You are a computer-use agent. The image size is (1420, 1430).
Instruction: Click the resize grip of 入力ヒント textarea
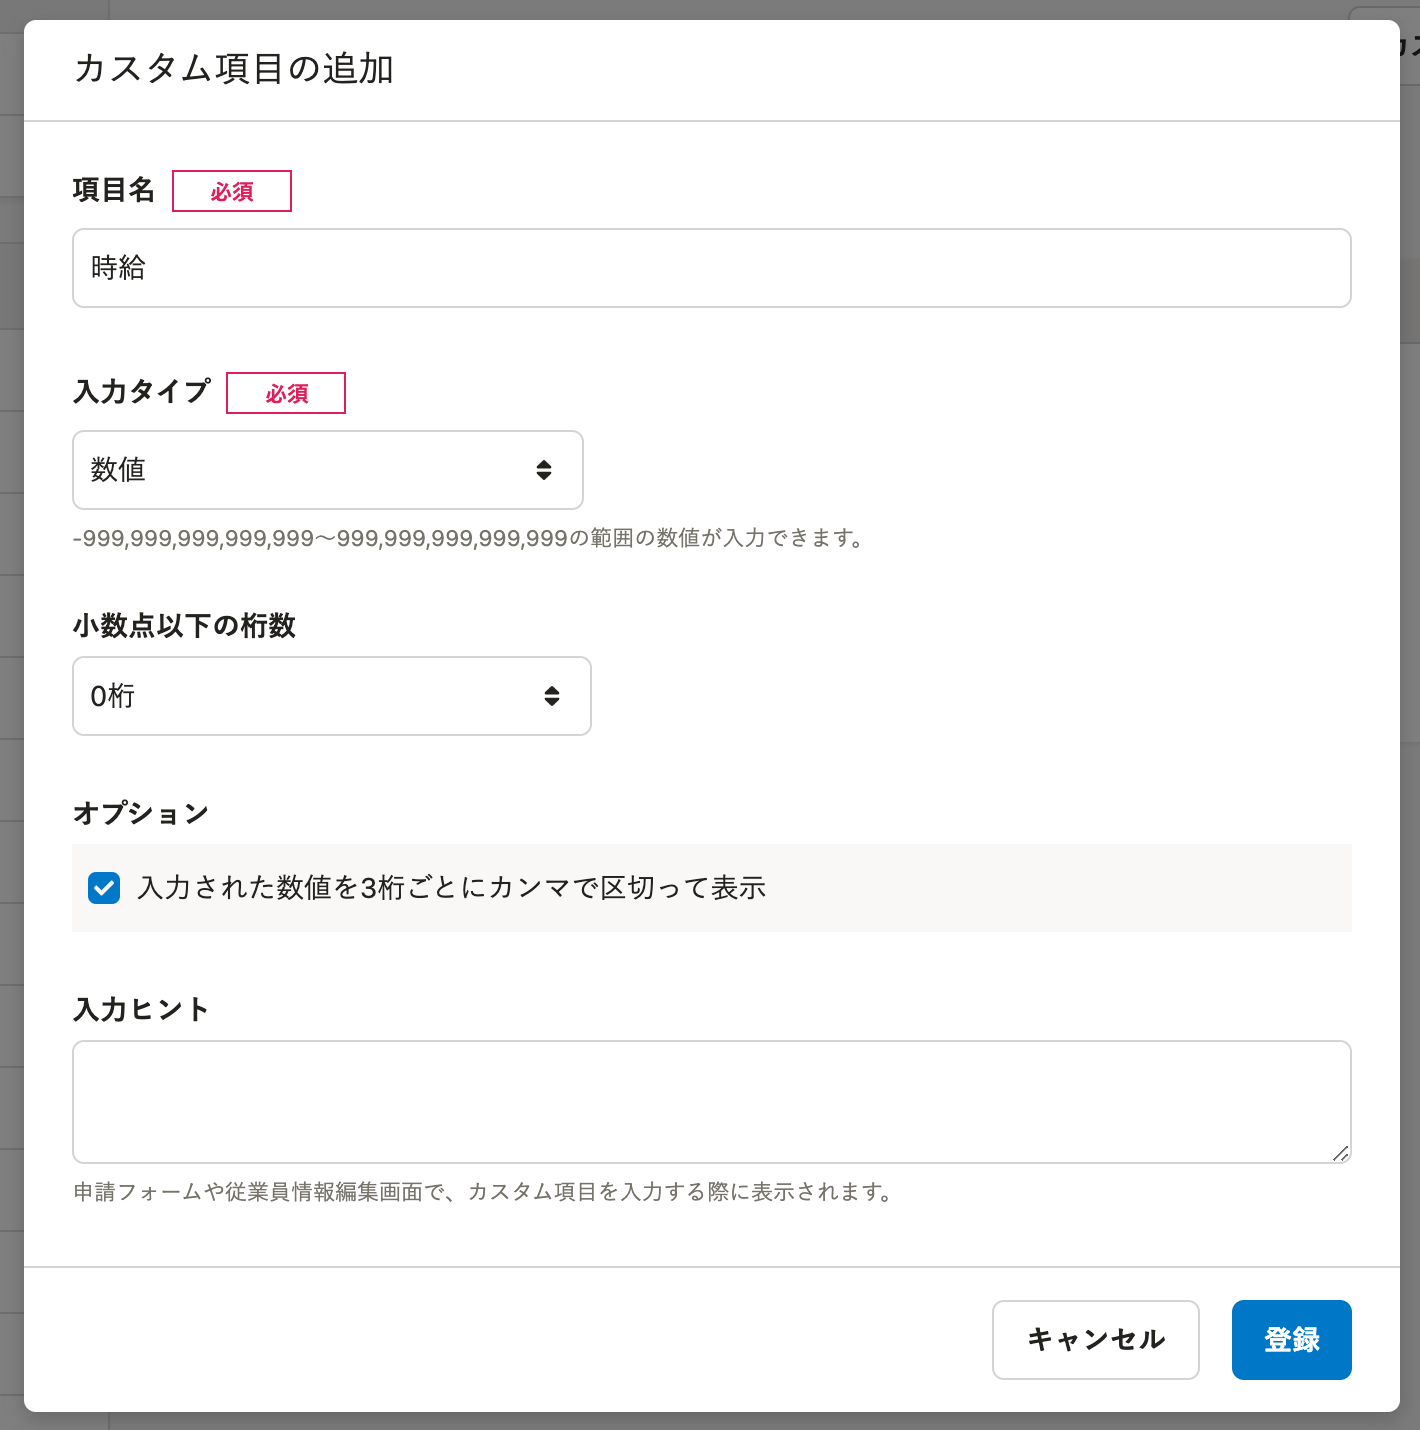pos(1341,1153)
